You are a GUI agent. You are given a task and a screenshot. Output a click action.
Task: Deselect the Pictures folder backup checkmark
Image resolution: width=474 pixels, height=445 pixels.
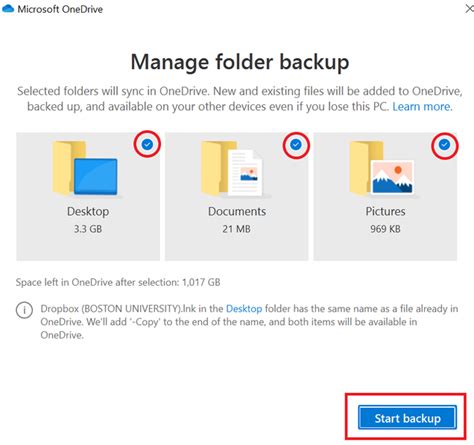[x=444, y=144]
